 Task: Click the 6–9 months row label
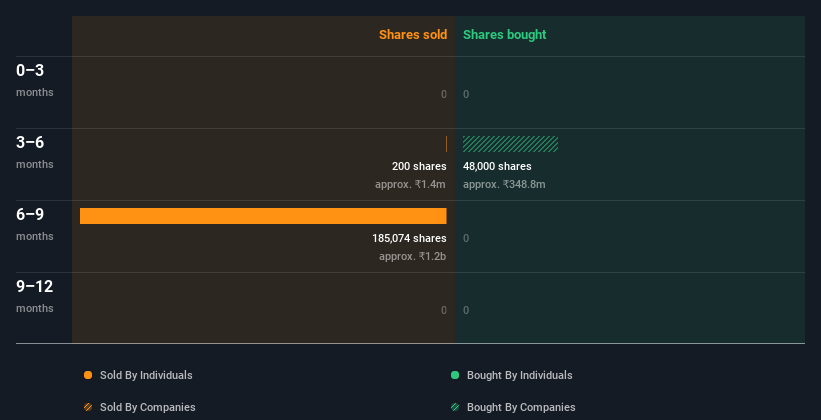tap(35, 224)
